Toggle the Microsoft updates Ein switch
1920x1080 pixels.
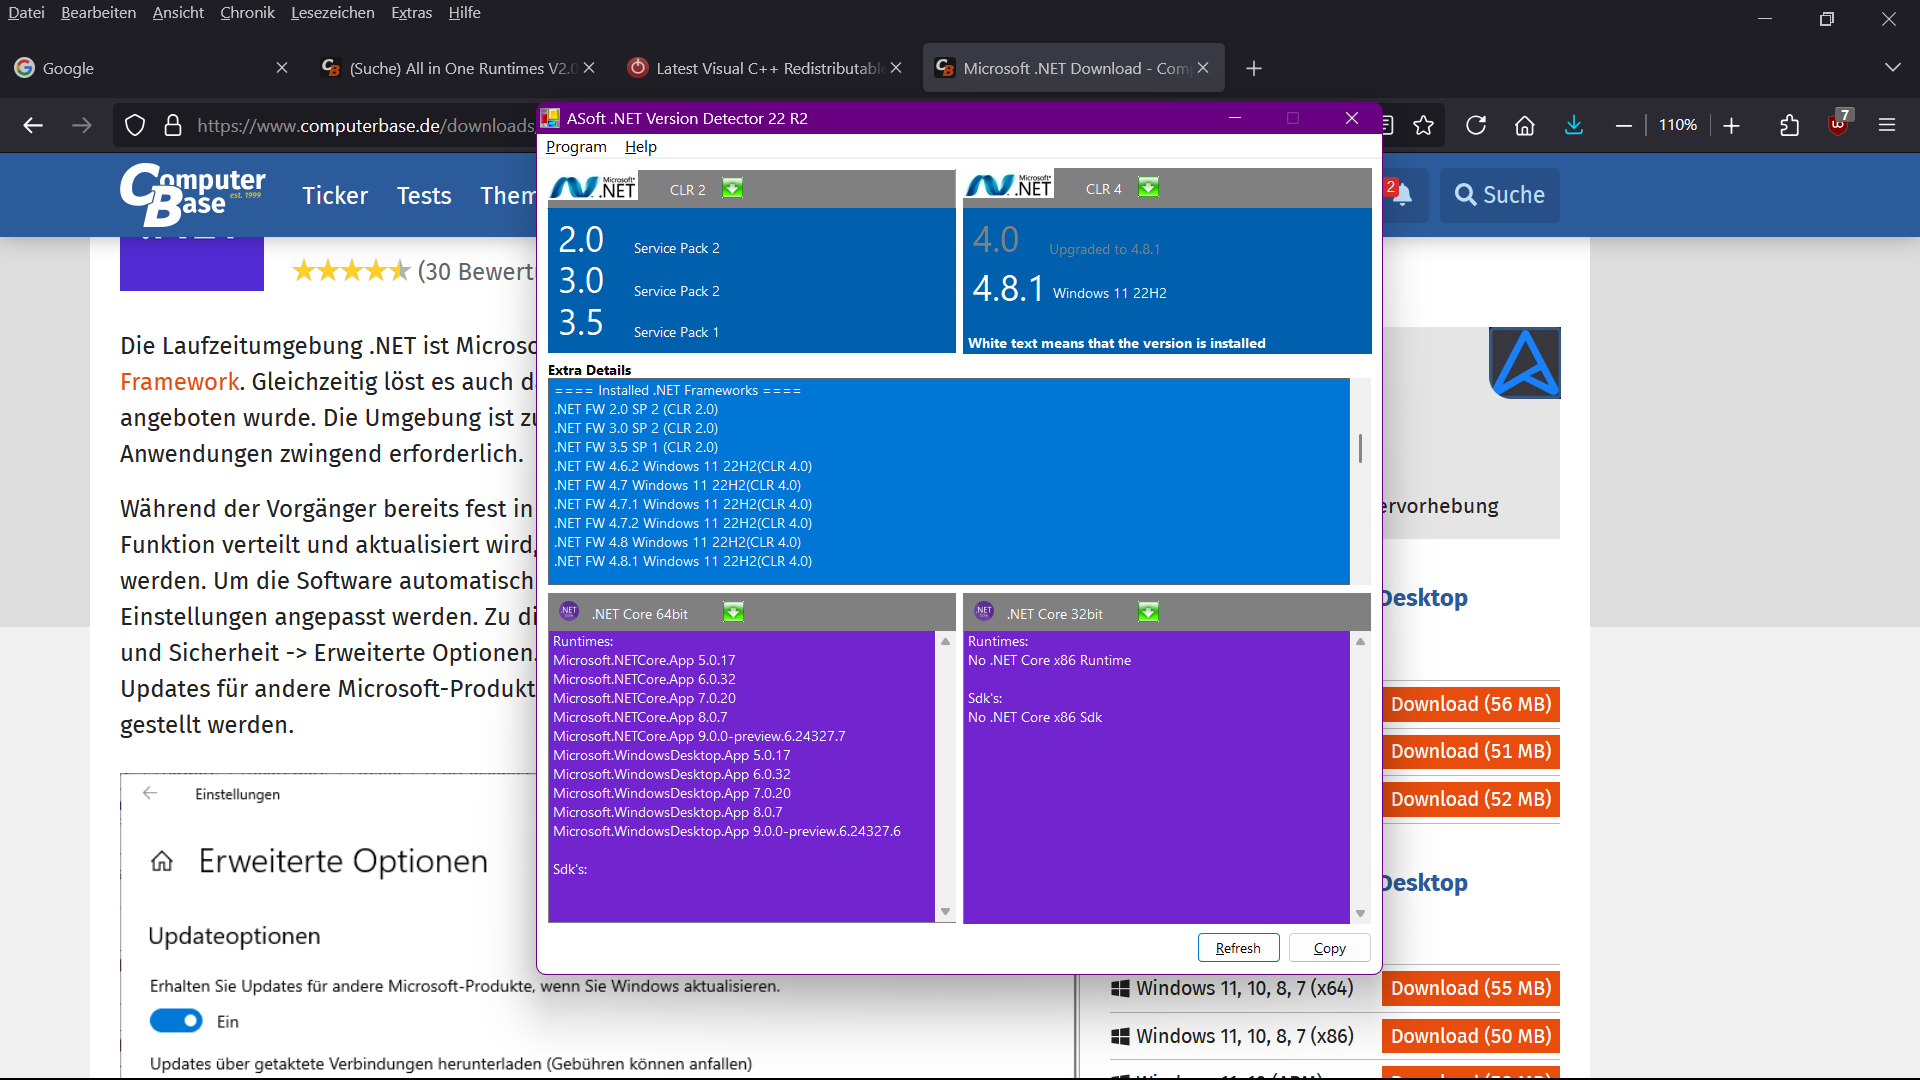pos(176,1021)
